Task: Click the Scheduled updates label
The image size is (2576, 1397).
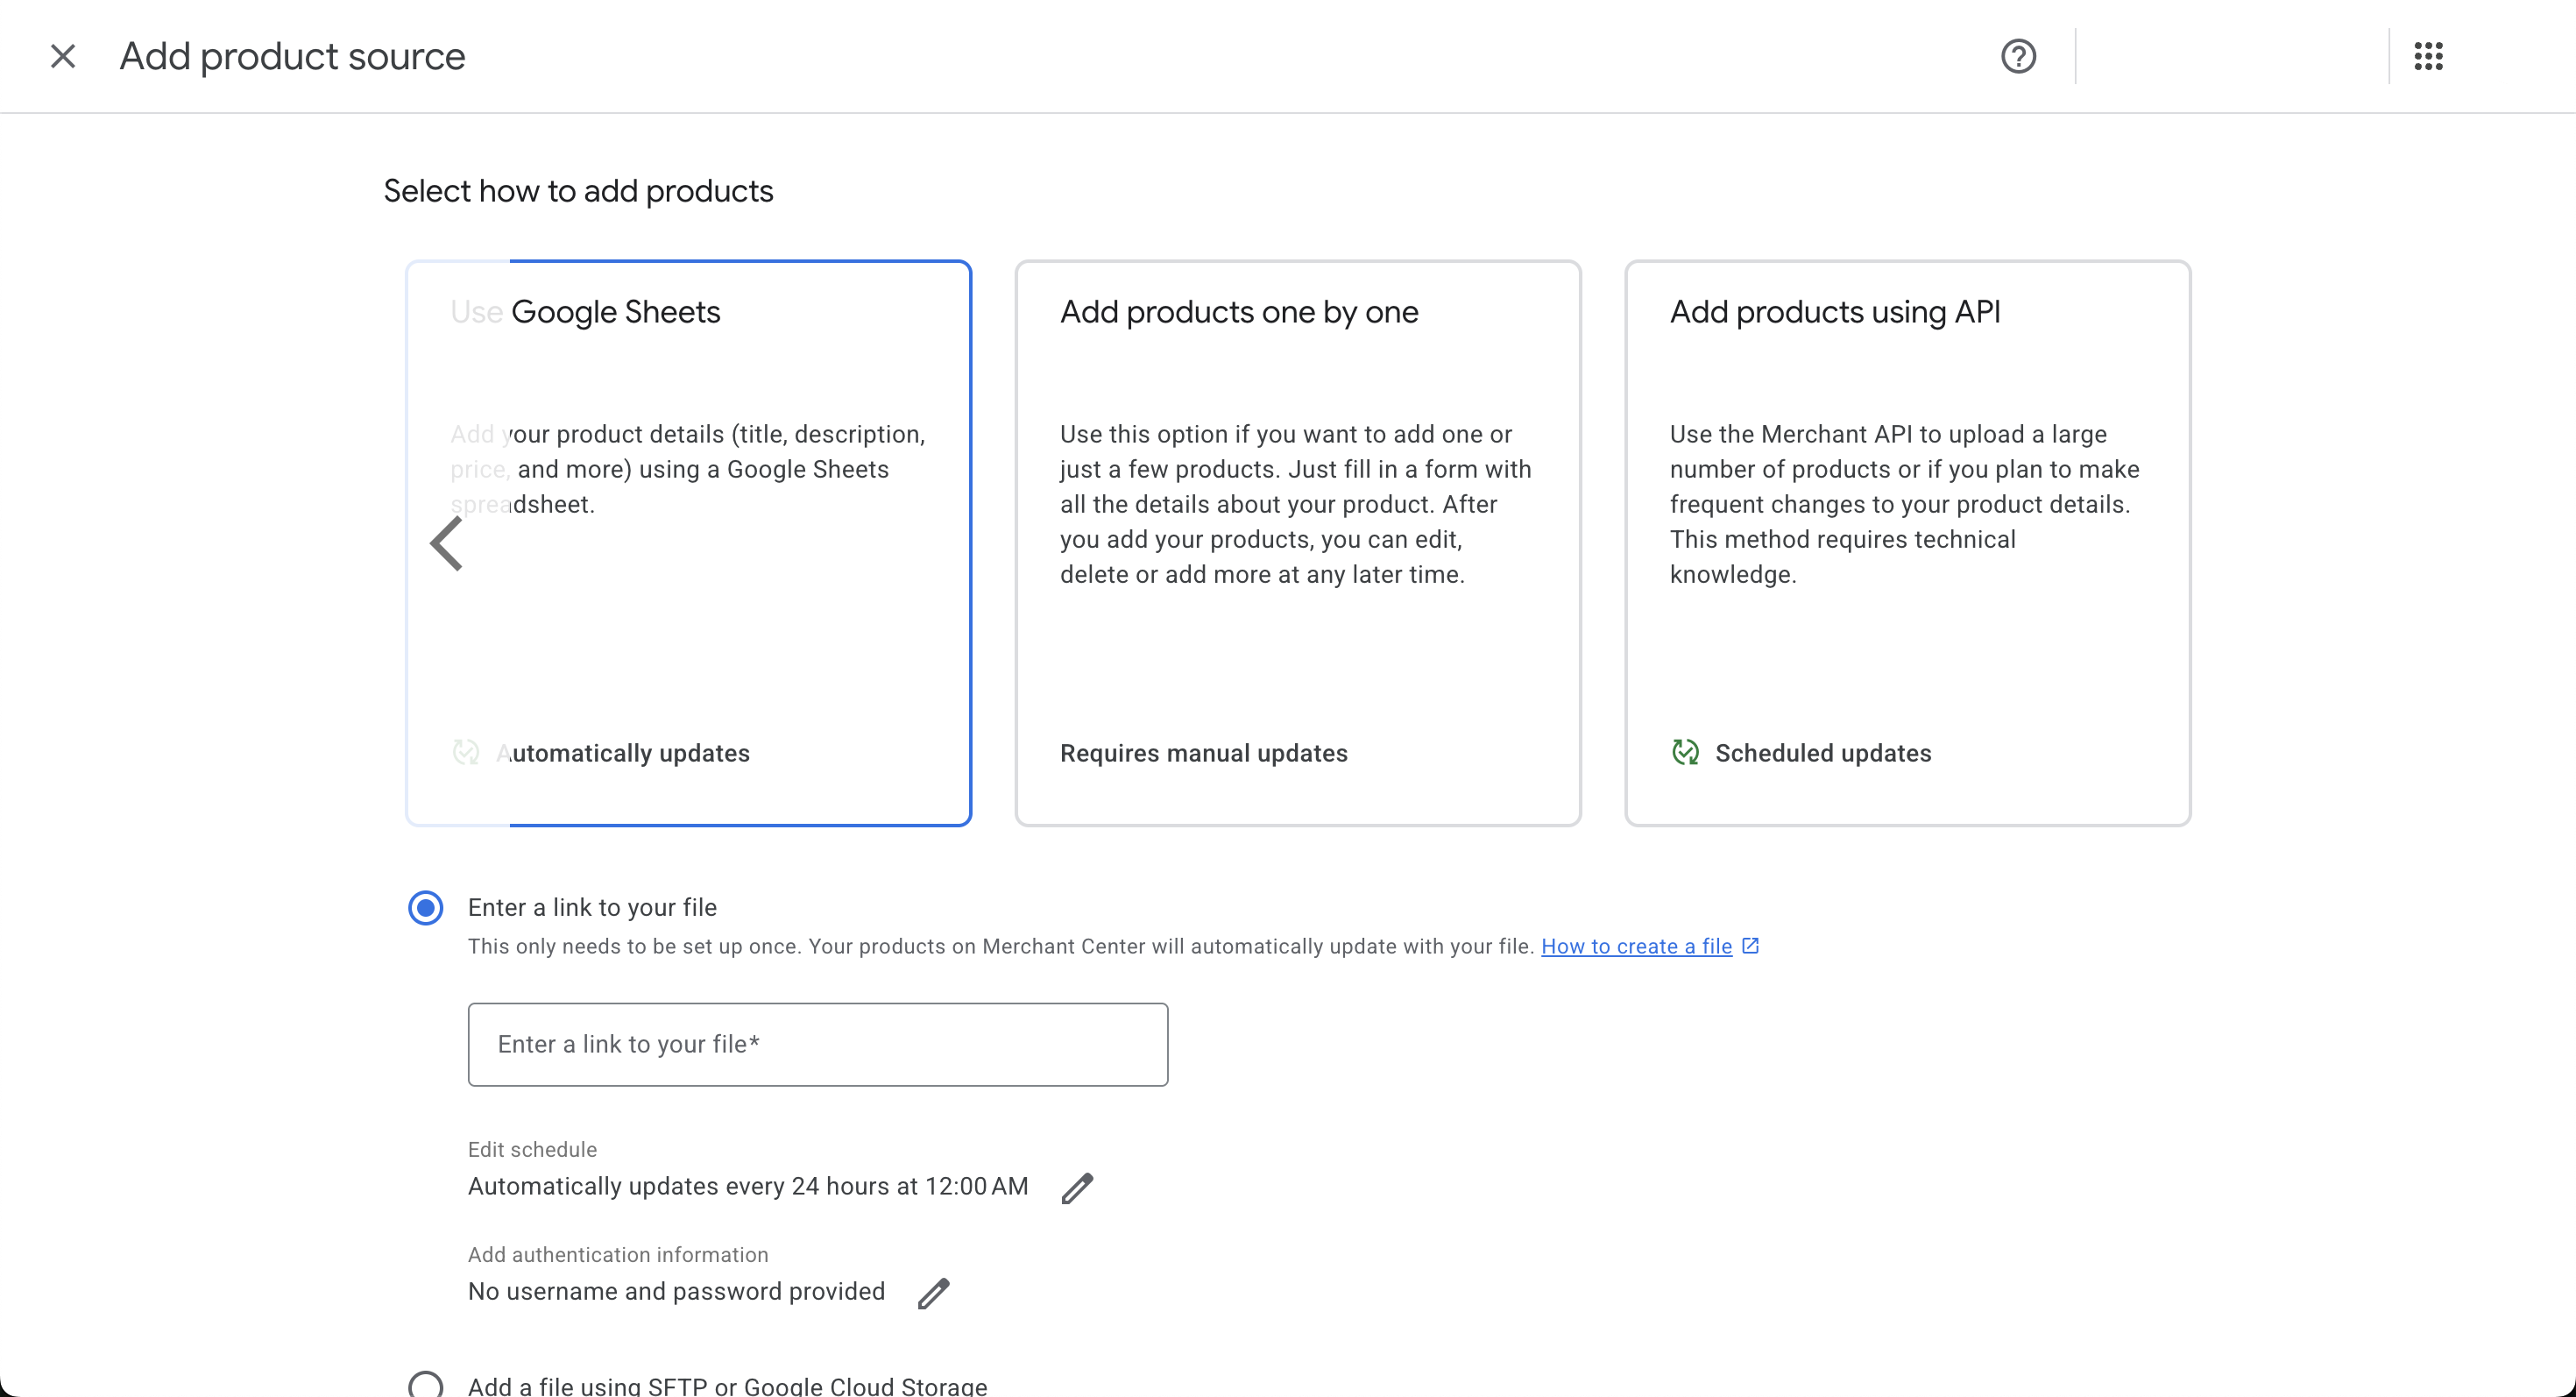Action: (x=1823, y=753)
